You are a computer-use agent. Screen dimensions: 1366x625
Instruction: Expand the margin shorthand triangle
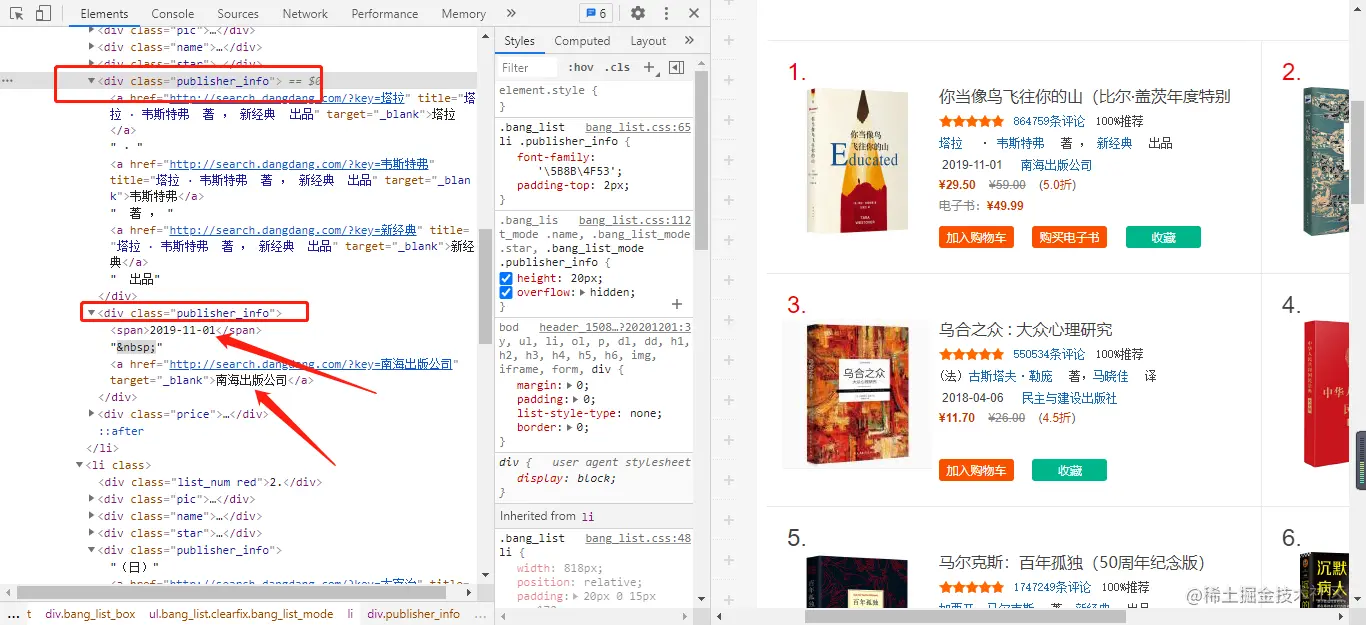point(571,384)
